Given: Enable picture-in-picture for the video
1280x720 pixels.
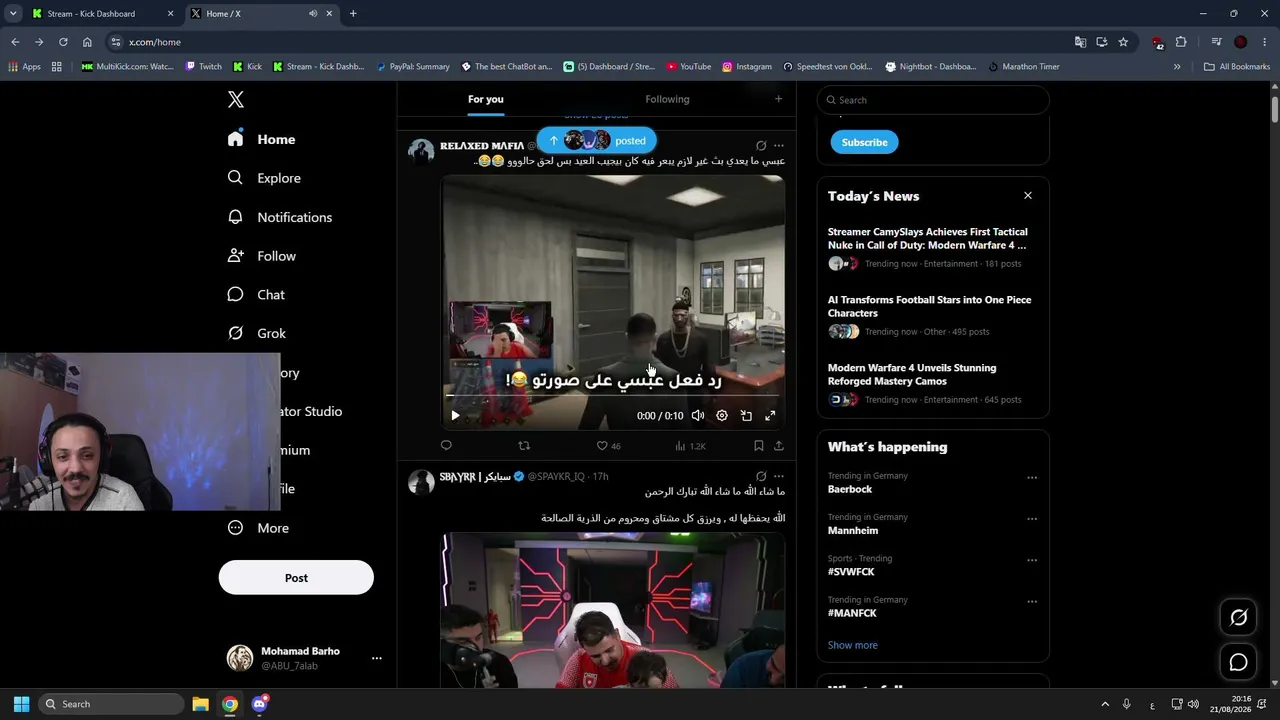Looking at the screenshot, I should [x=746, y=416].
